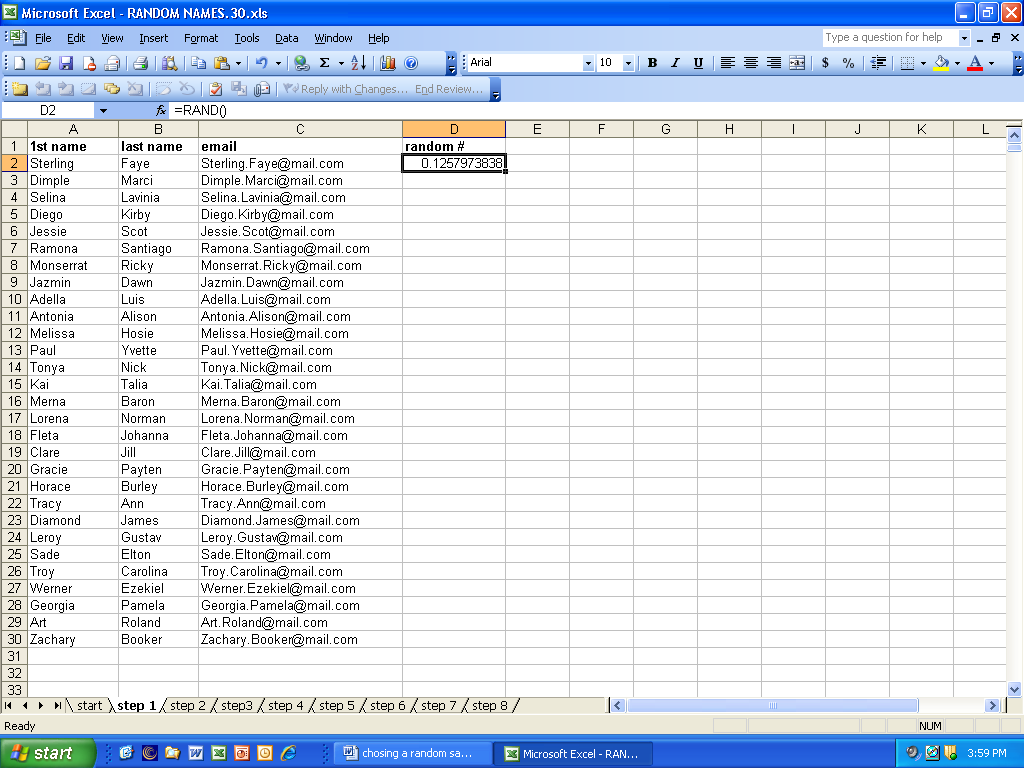The width and height of the screenshot is (1024, 768).
Task: Click the Copy icon
Action: tap(198, 63)
